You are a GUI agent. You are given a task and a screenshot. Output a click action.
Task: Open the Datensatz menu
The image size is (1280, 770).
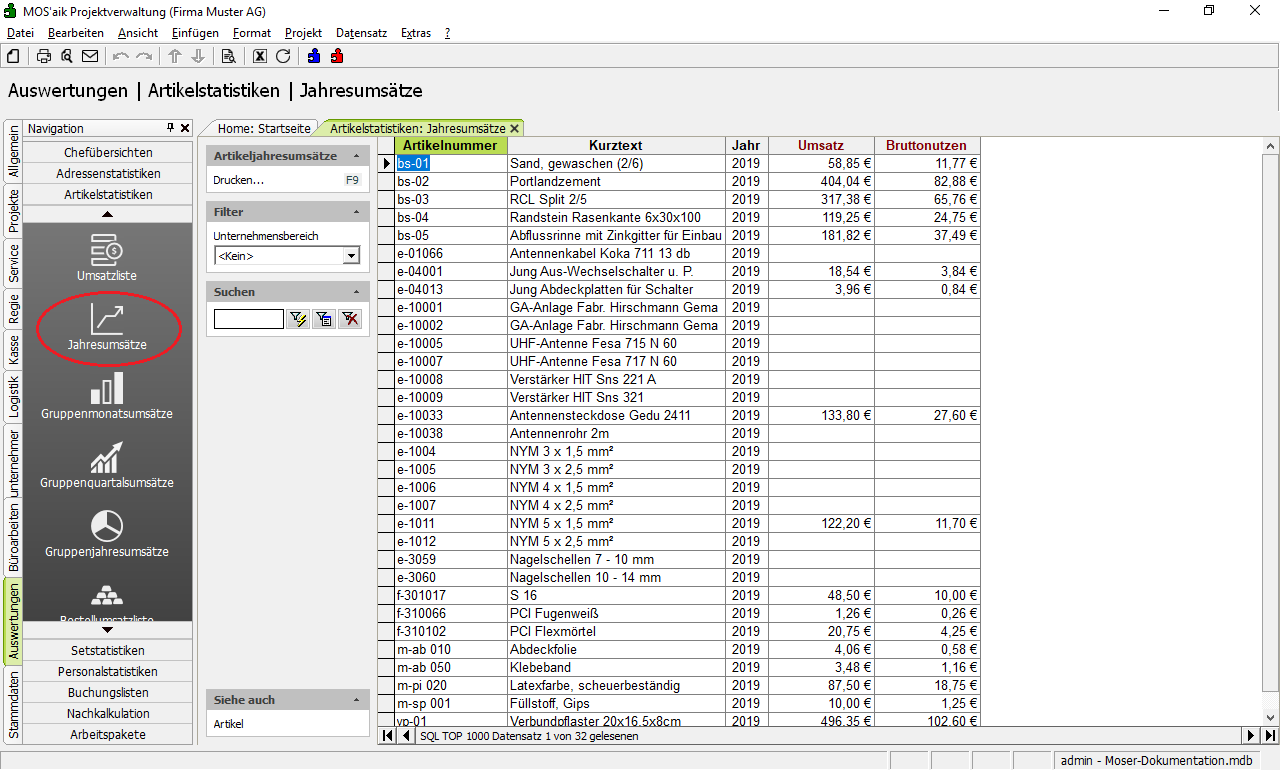coord(361,33)
